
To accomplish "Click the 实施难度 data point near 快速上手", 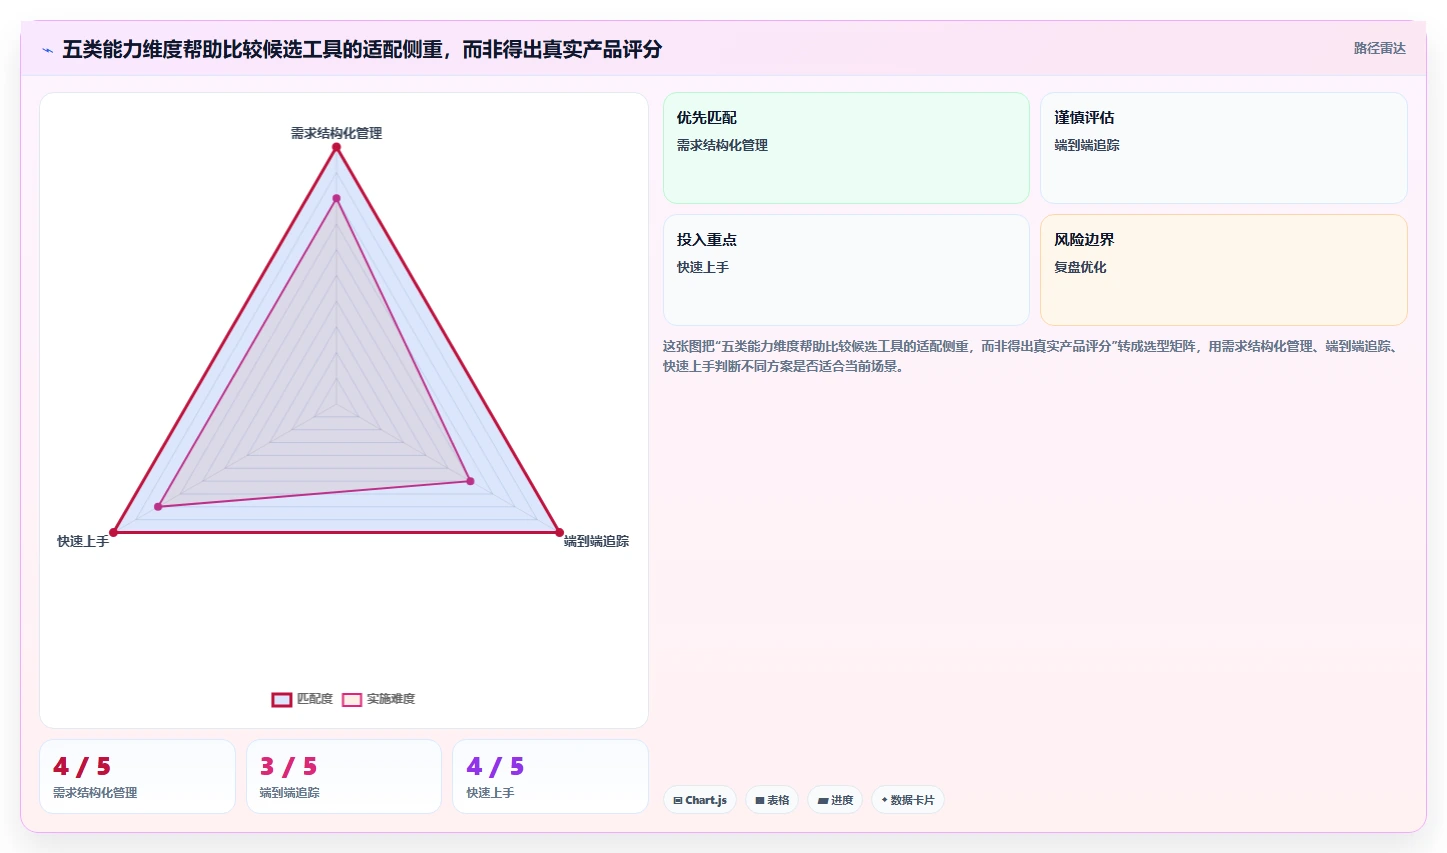I will pyautogui.click(x=158, y=507).
